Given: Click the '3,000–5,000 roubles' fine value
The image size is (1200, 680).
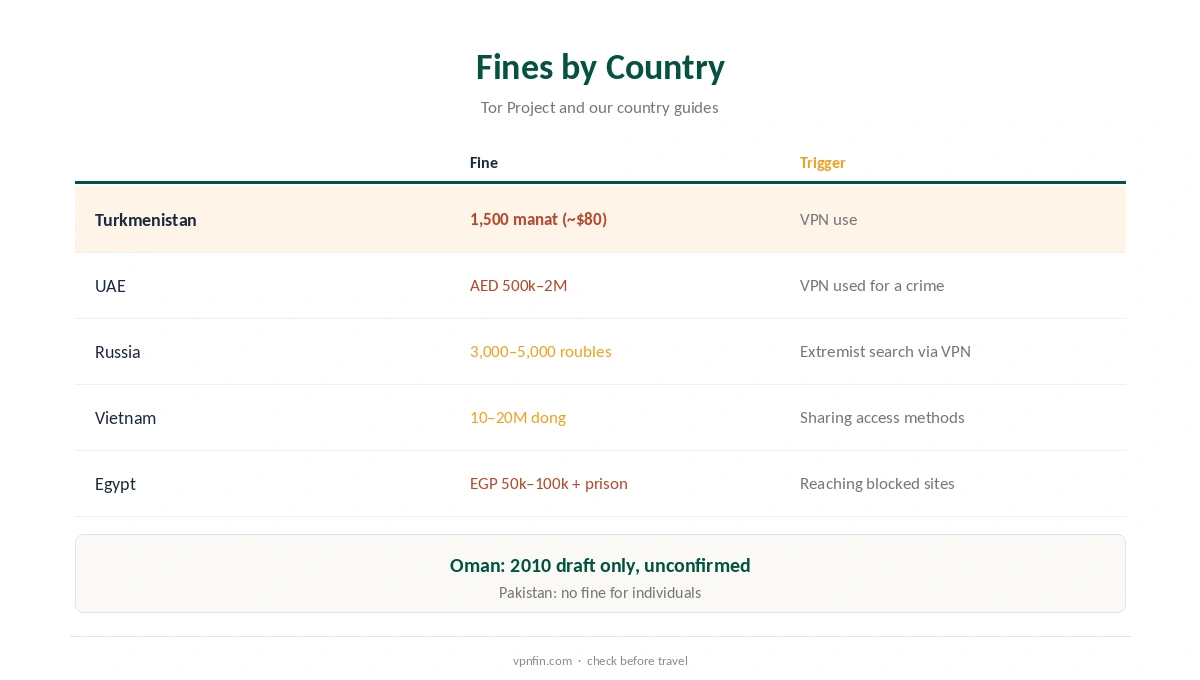Looking at the screenshot, I should click(x=541, y=351).
